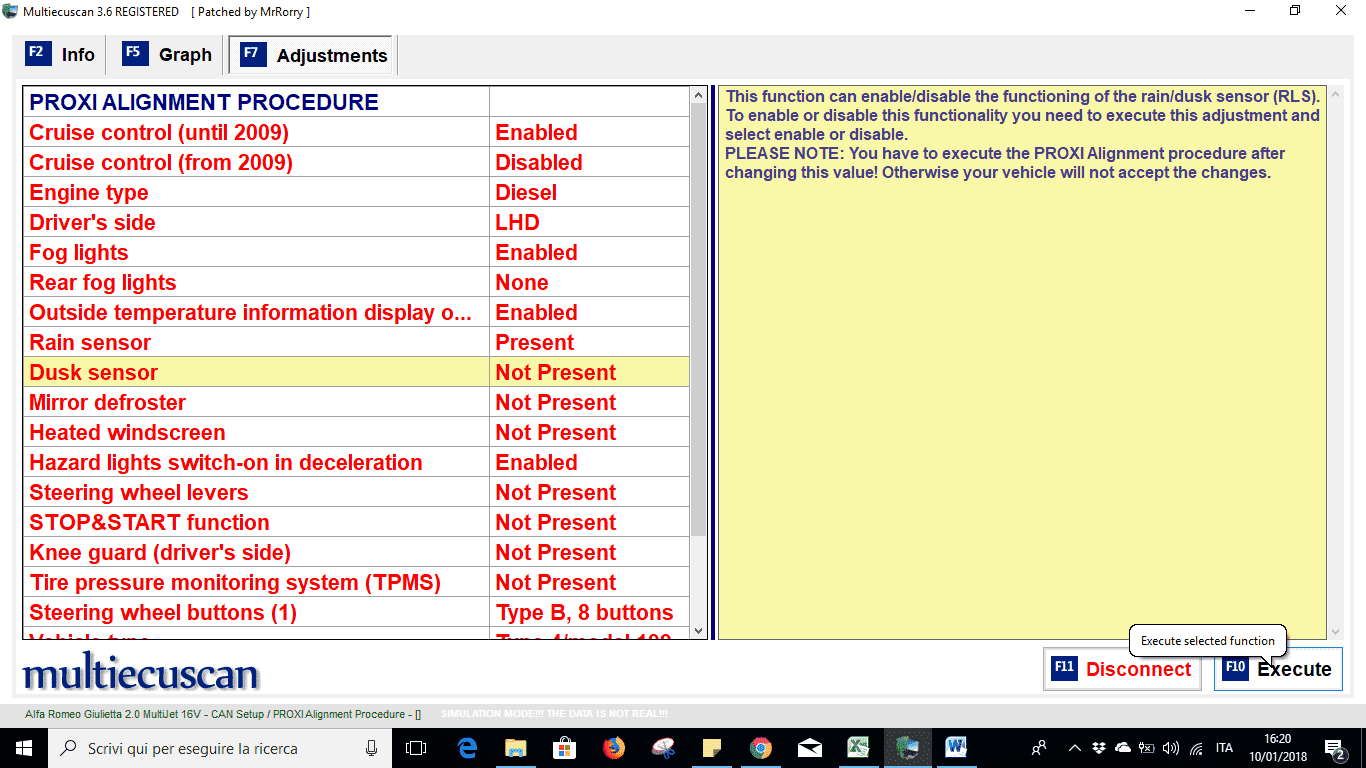Switch to Word in the taskbar
The width and height of the screenshot is (1366, 768).
(956, 748)
